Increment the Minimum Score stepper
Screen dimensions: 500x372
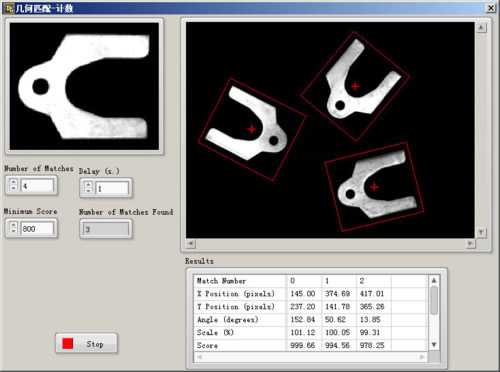coord(13,225)
